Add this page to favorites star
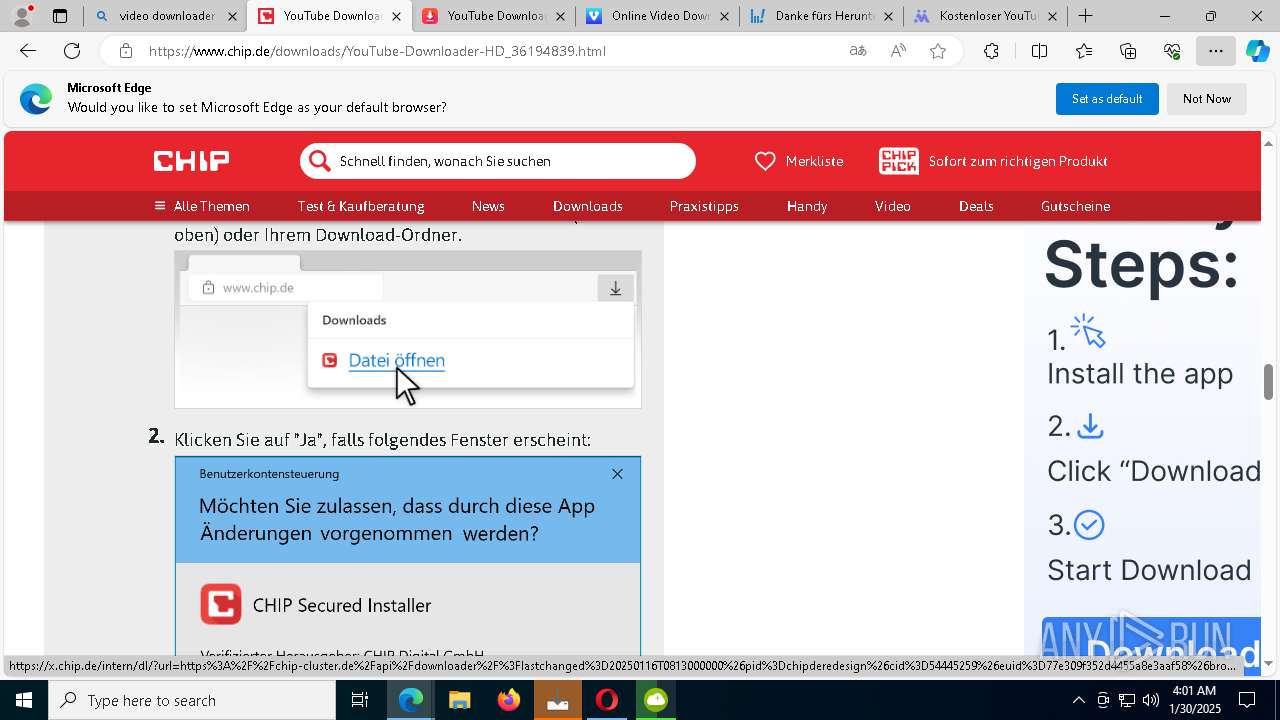This screenshot has height=720, width=1280. click(938, 51)
